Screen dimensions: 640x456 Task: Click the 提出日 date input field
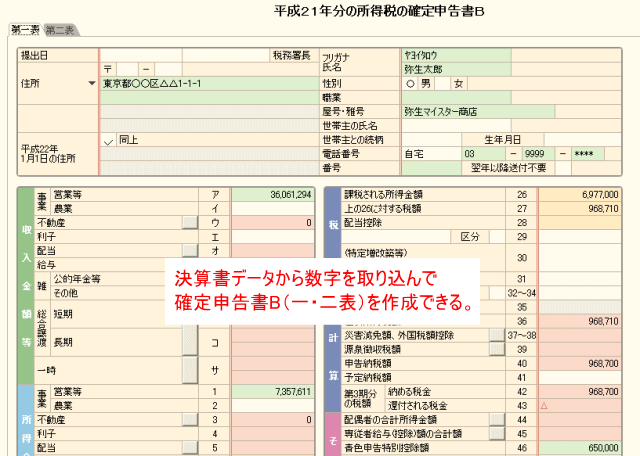(x=141, y=55)
